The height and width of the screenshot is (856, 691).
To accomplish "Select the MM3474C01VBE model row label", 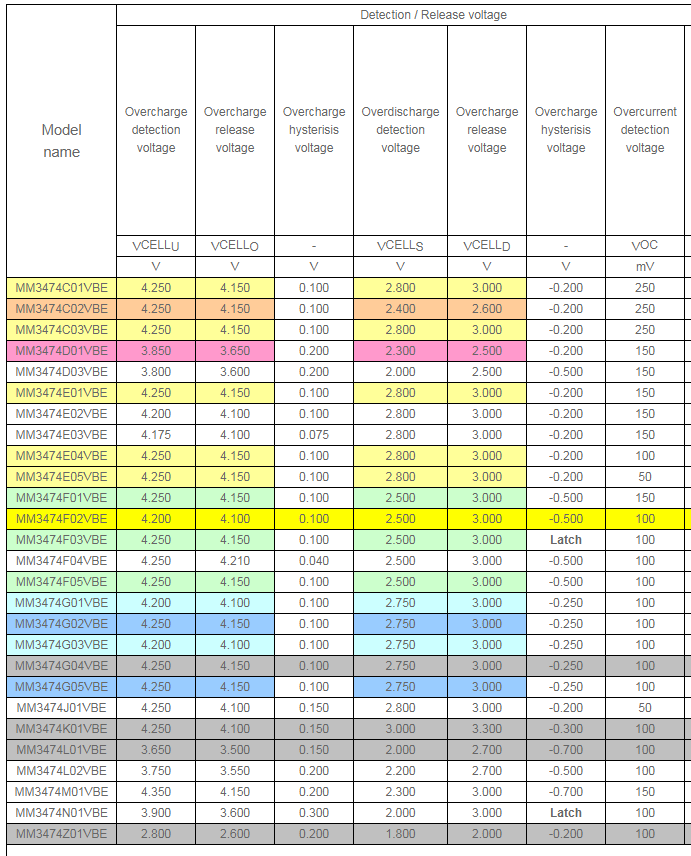I will [61, 288].
